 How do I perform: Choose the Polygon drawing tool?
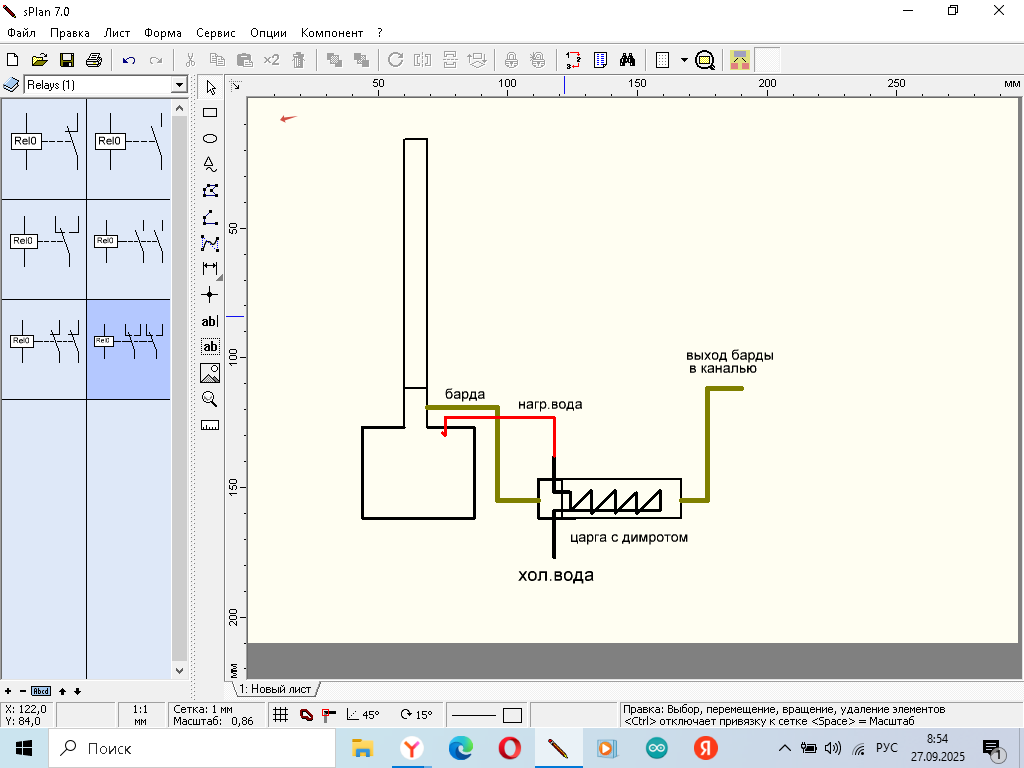[210, 191]
